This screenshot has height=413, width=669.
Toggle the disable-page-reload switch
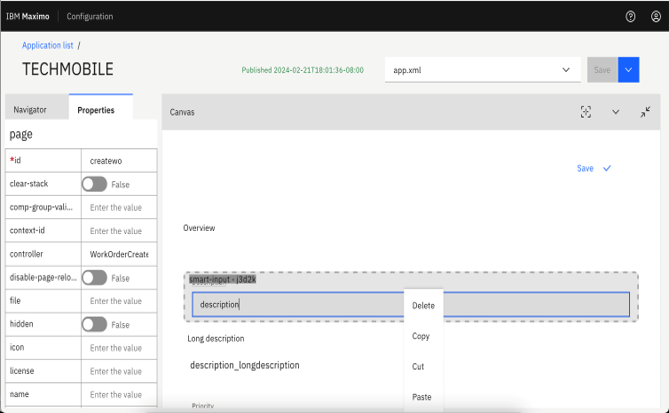coord(94,277)
